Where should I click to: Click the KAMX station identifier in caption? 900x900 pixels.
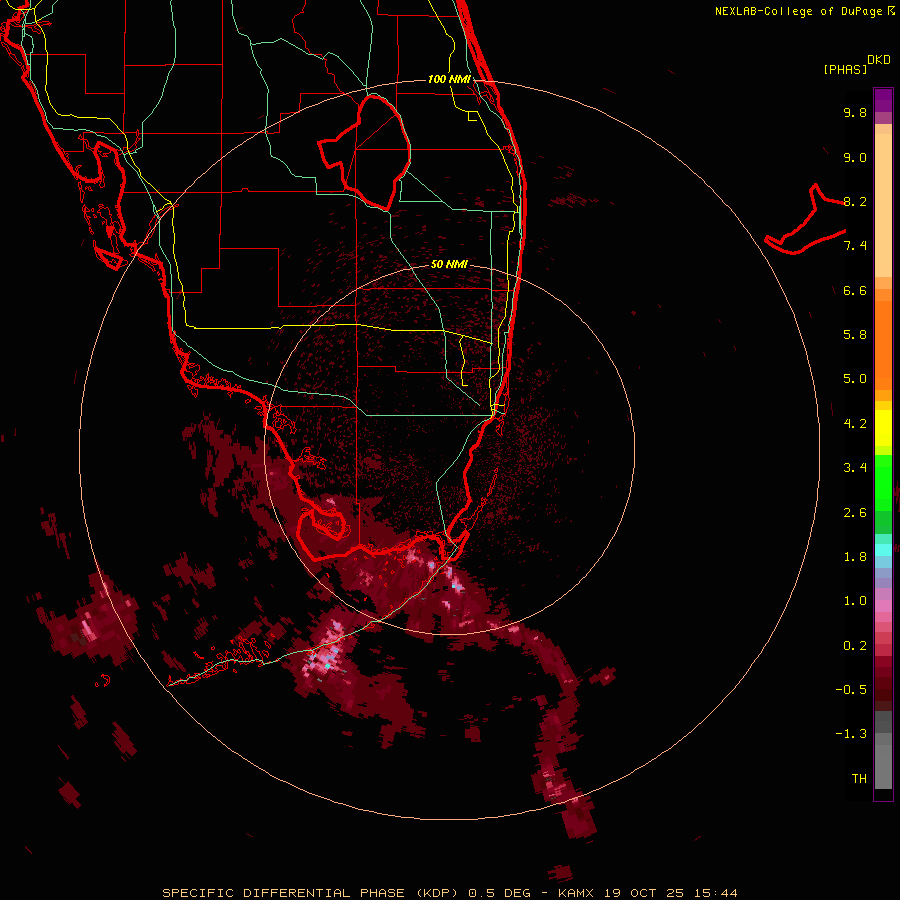[x=578, y=893]
